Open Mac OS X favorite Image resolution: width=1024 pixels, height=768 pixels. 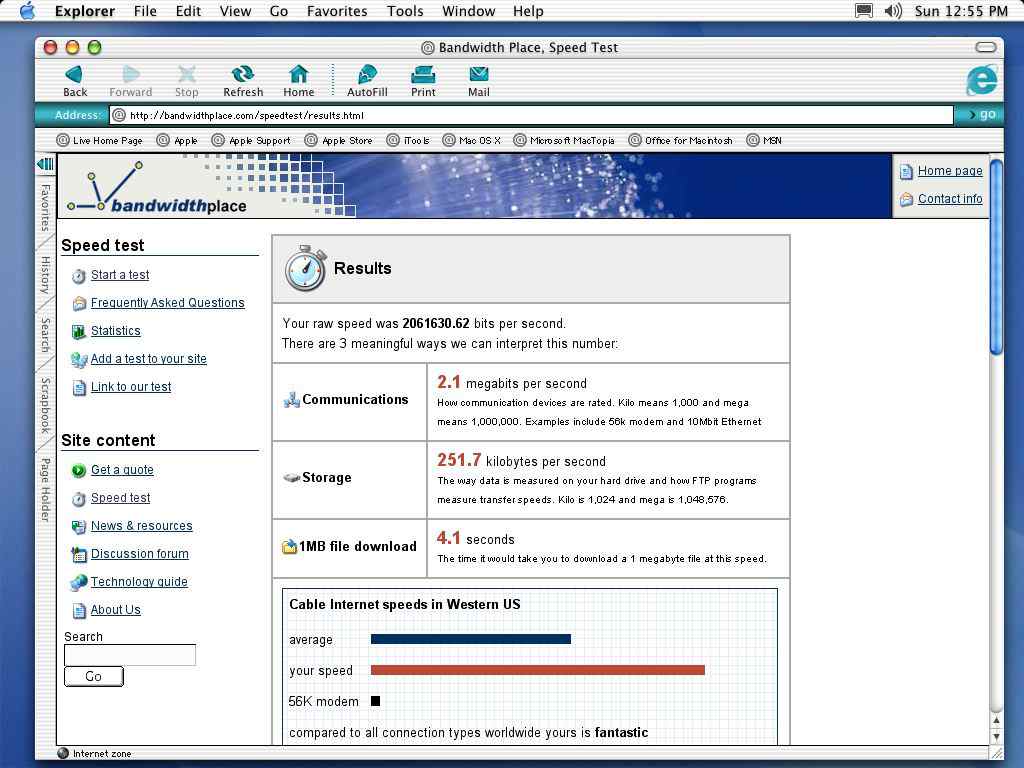coord(472,140)
